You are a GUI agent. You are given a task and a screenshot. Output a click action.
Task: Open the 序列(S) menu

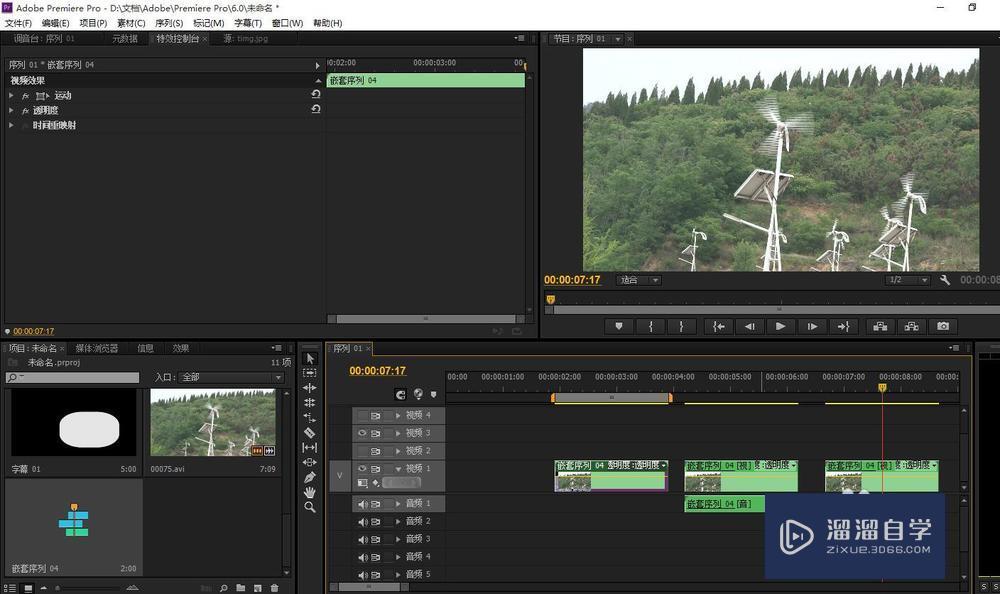pyautogui.click(x=168, y=23)
